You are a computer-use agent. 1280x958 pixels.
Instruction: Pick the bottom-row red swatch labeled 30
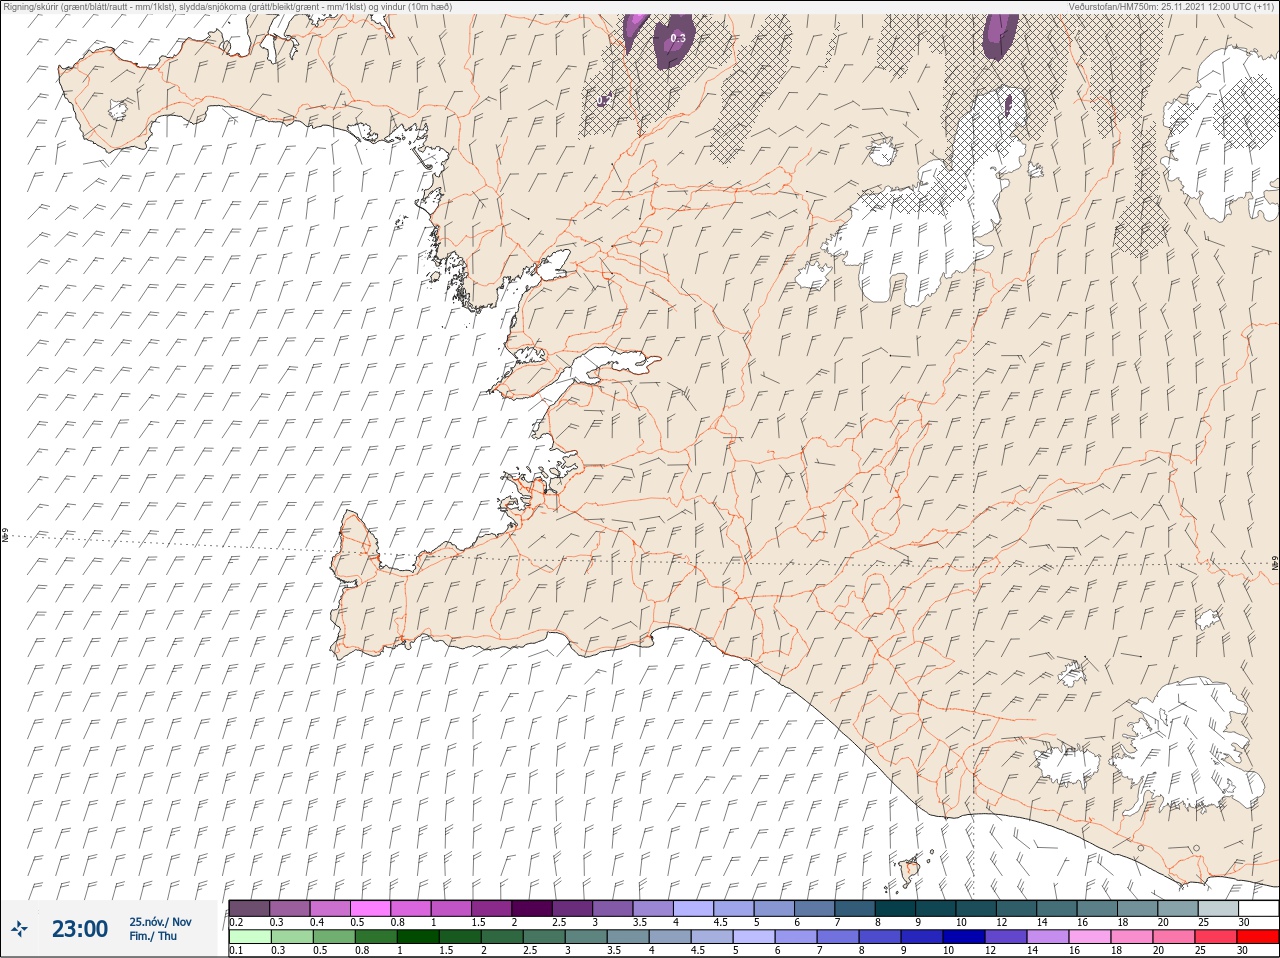1257,937
